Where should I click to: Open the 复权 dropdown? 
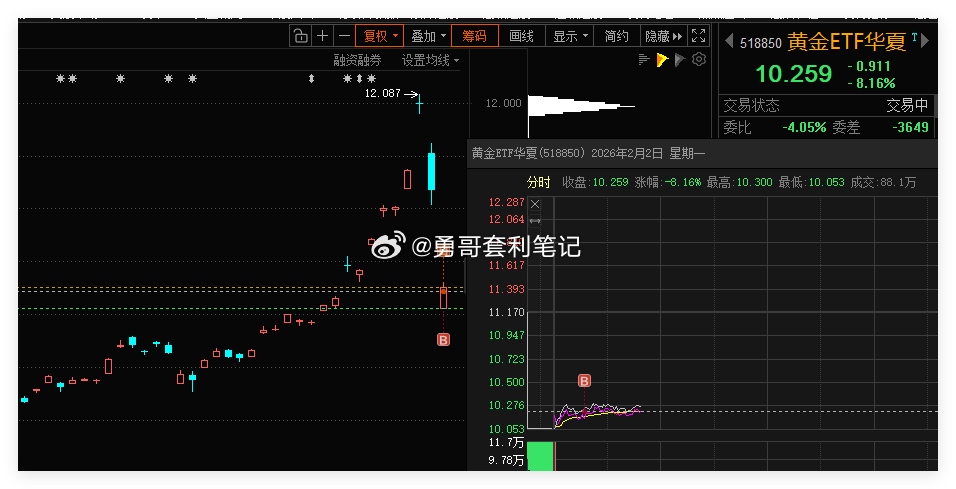point(379,36)
